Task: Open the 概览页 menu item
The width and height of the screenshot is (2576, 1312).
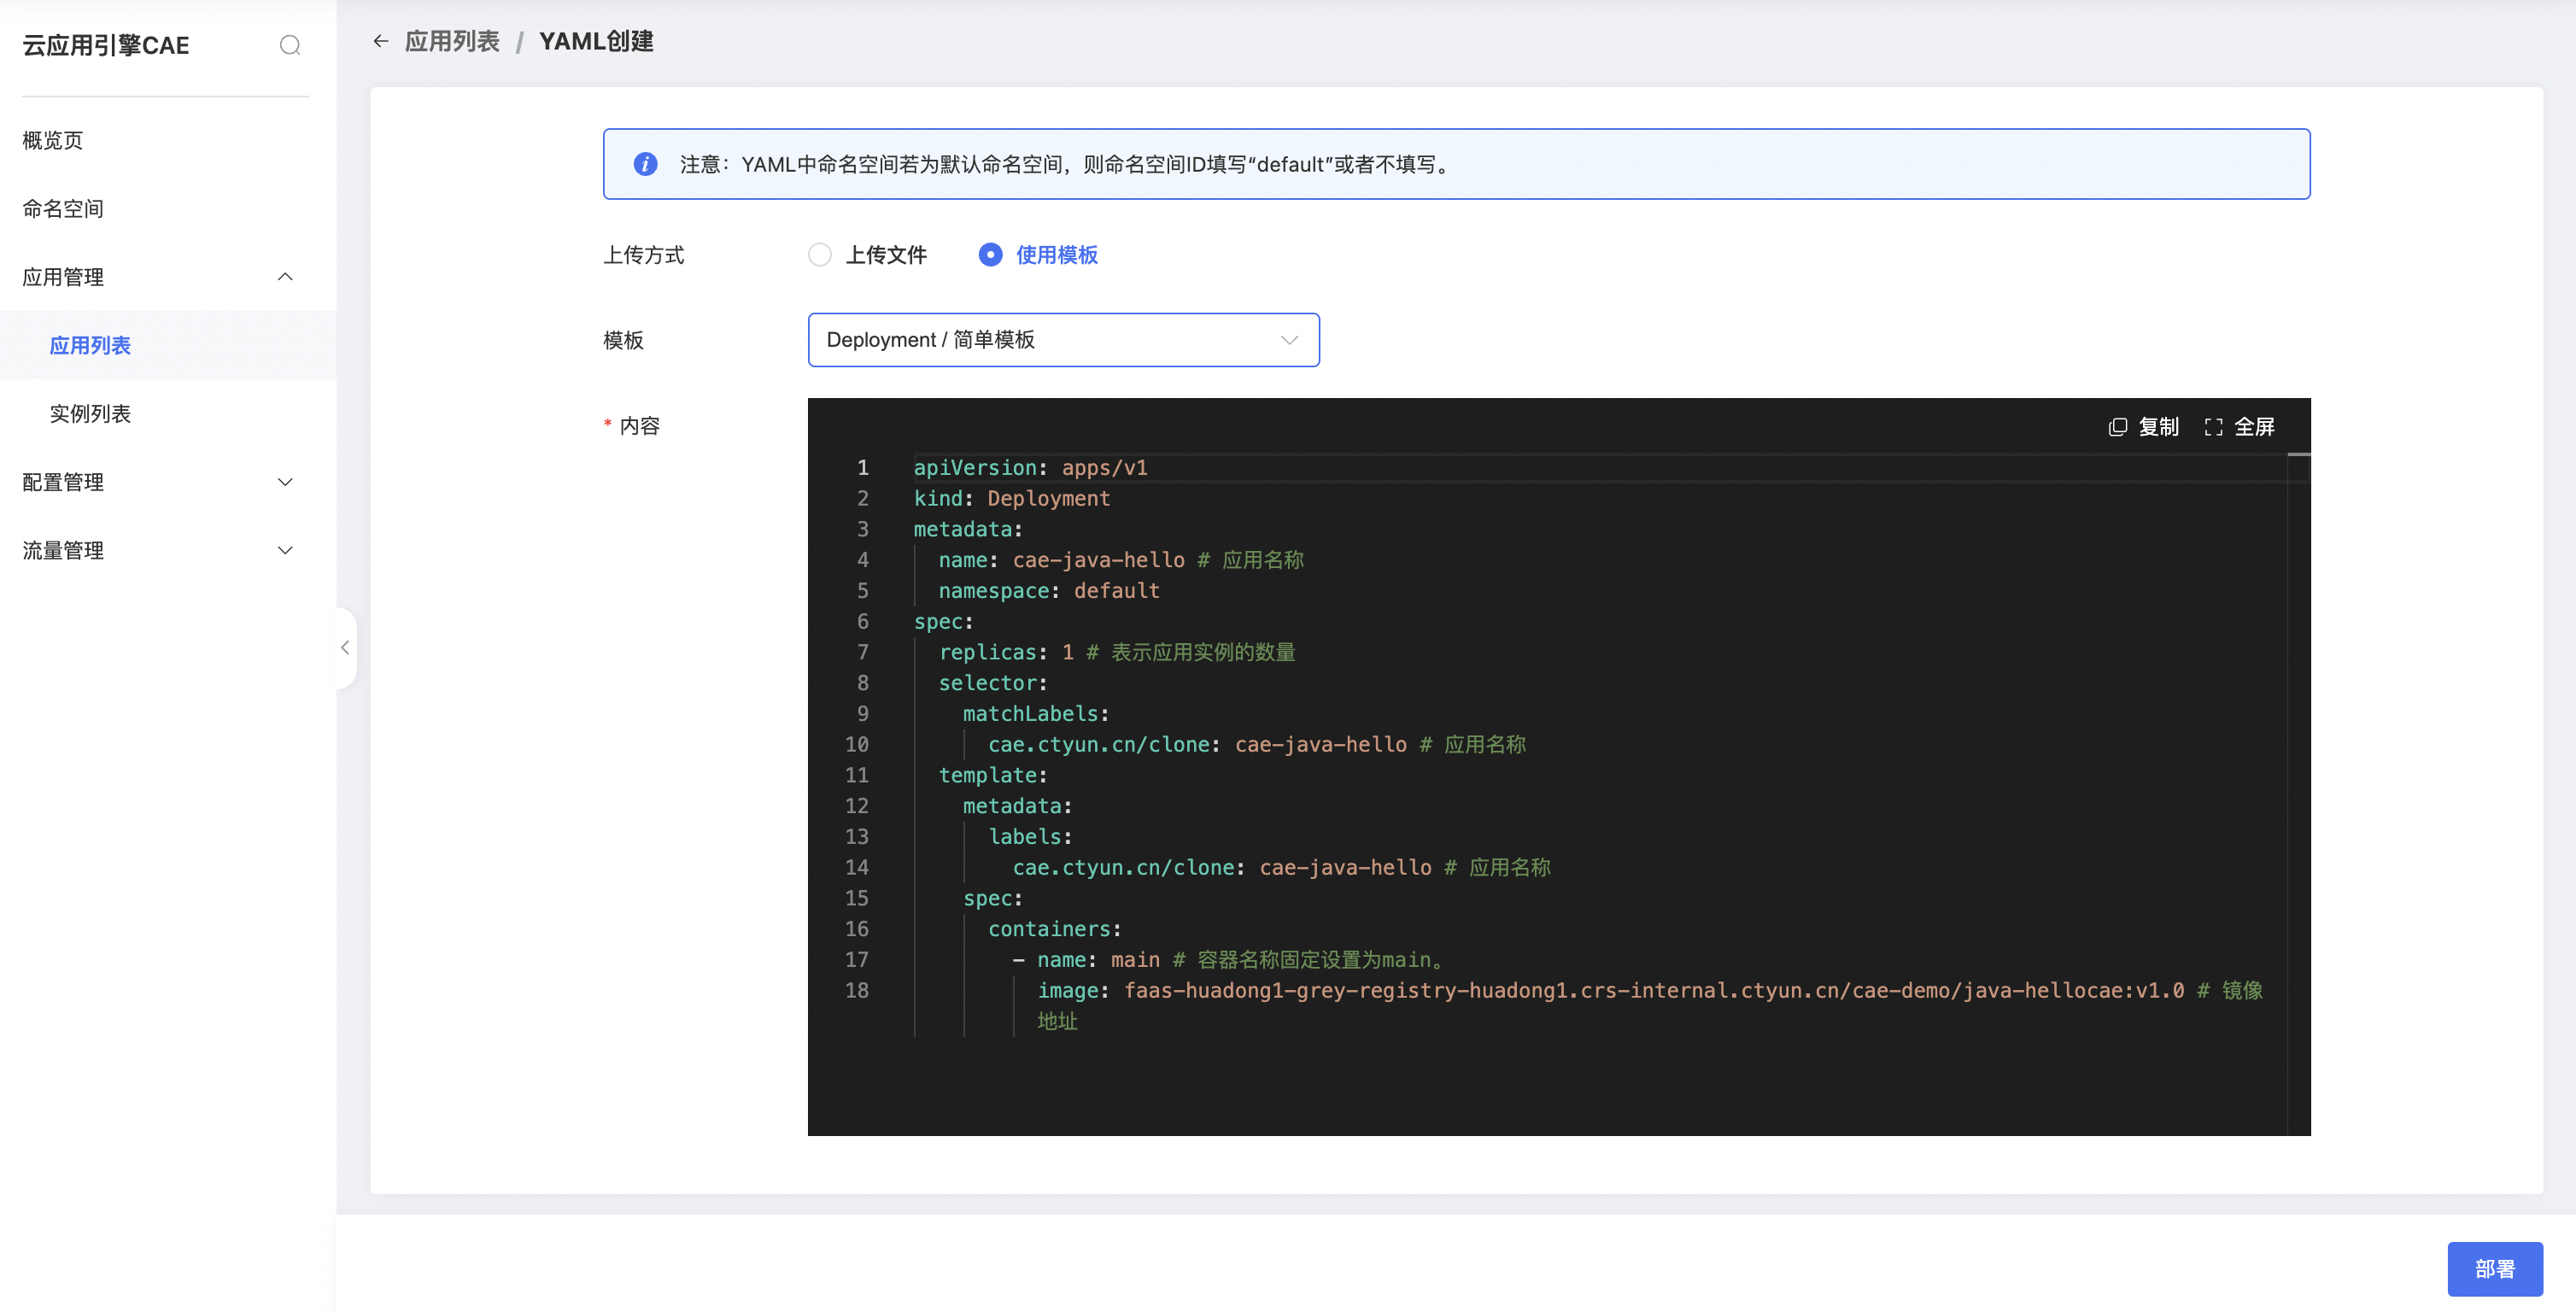Action: [53, 140]
